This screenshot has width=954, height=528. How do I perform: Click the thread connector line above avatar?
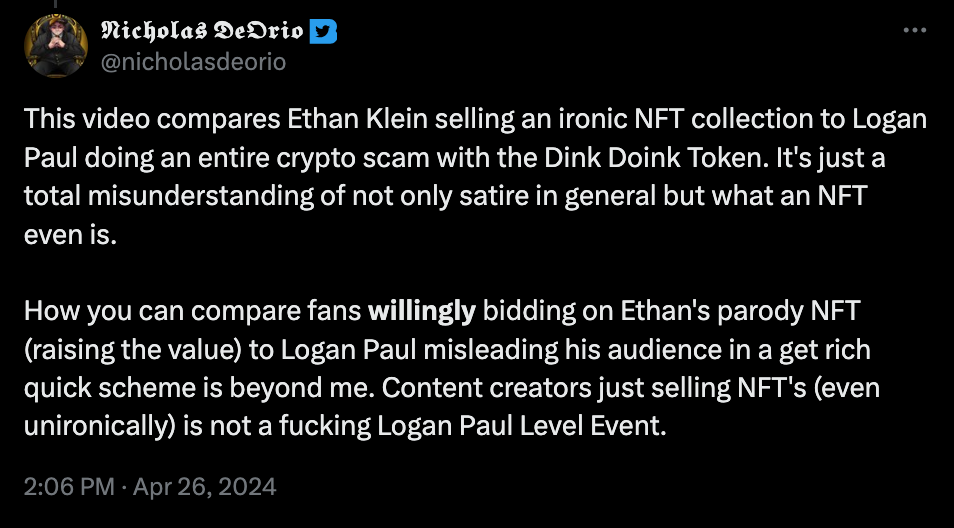[56, 4]
